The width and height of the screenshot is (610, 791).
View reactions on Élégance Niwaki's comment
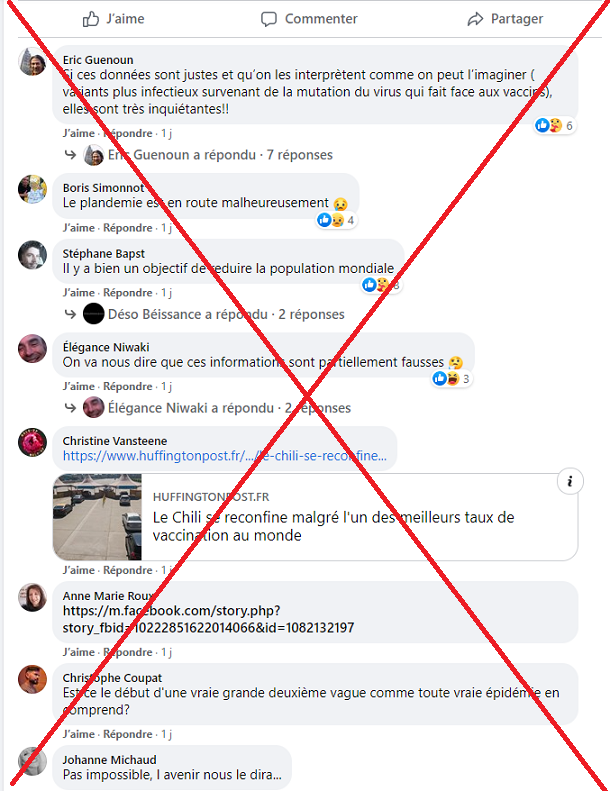(452, 378)
